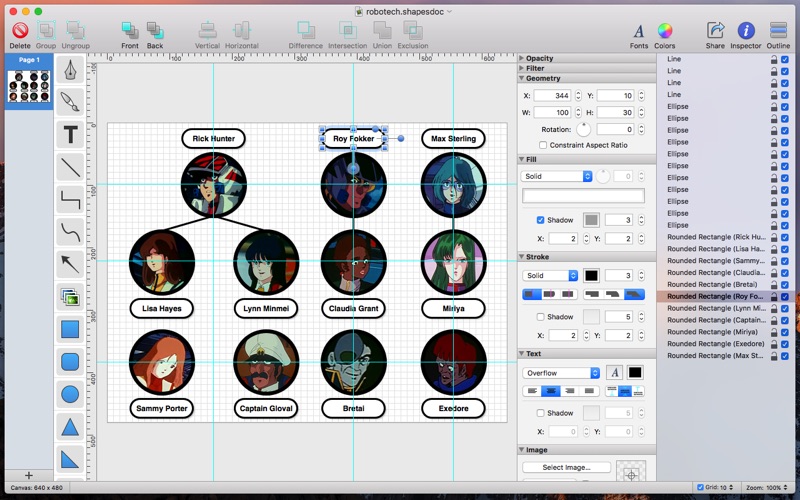Expand the Filter section
The width and height of the screenshot is (800, 500).
pos(521,68)
